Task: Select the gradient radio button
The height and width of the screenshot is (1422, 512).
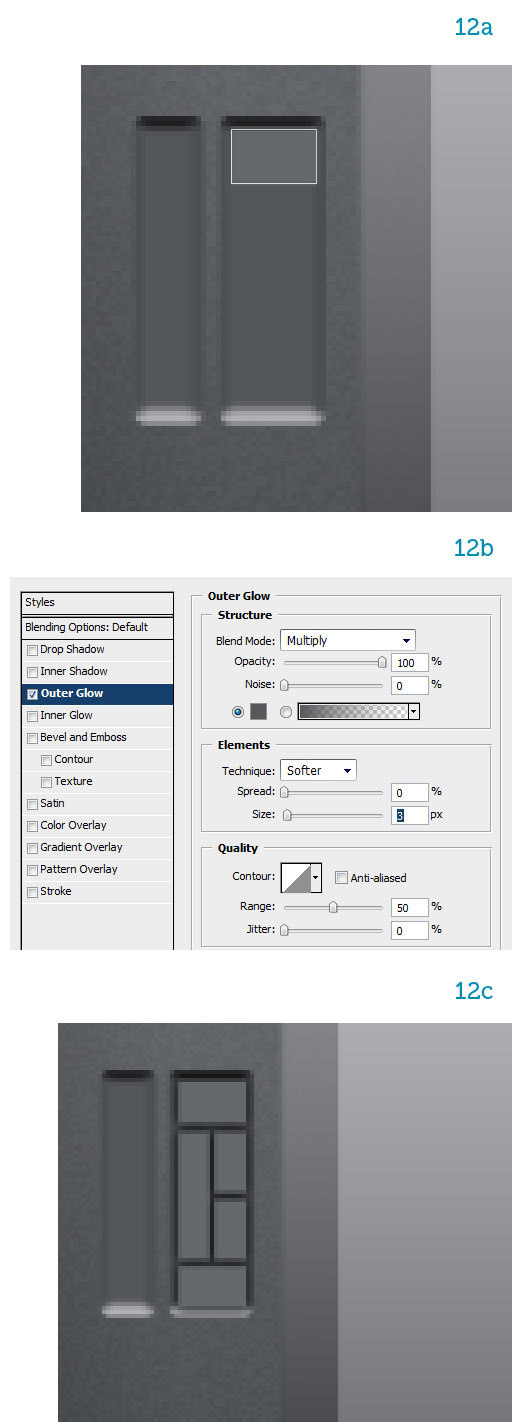Action: coord(286,712)
